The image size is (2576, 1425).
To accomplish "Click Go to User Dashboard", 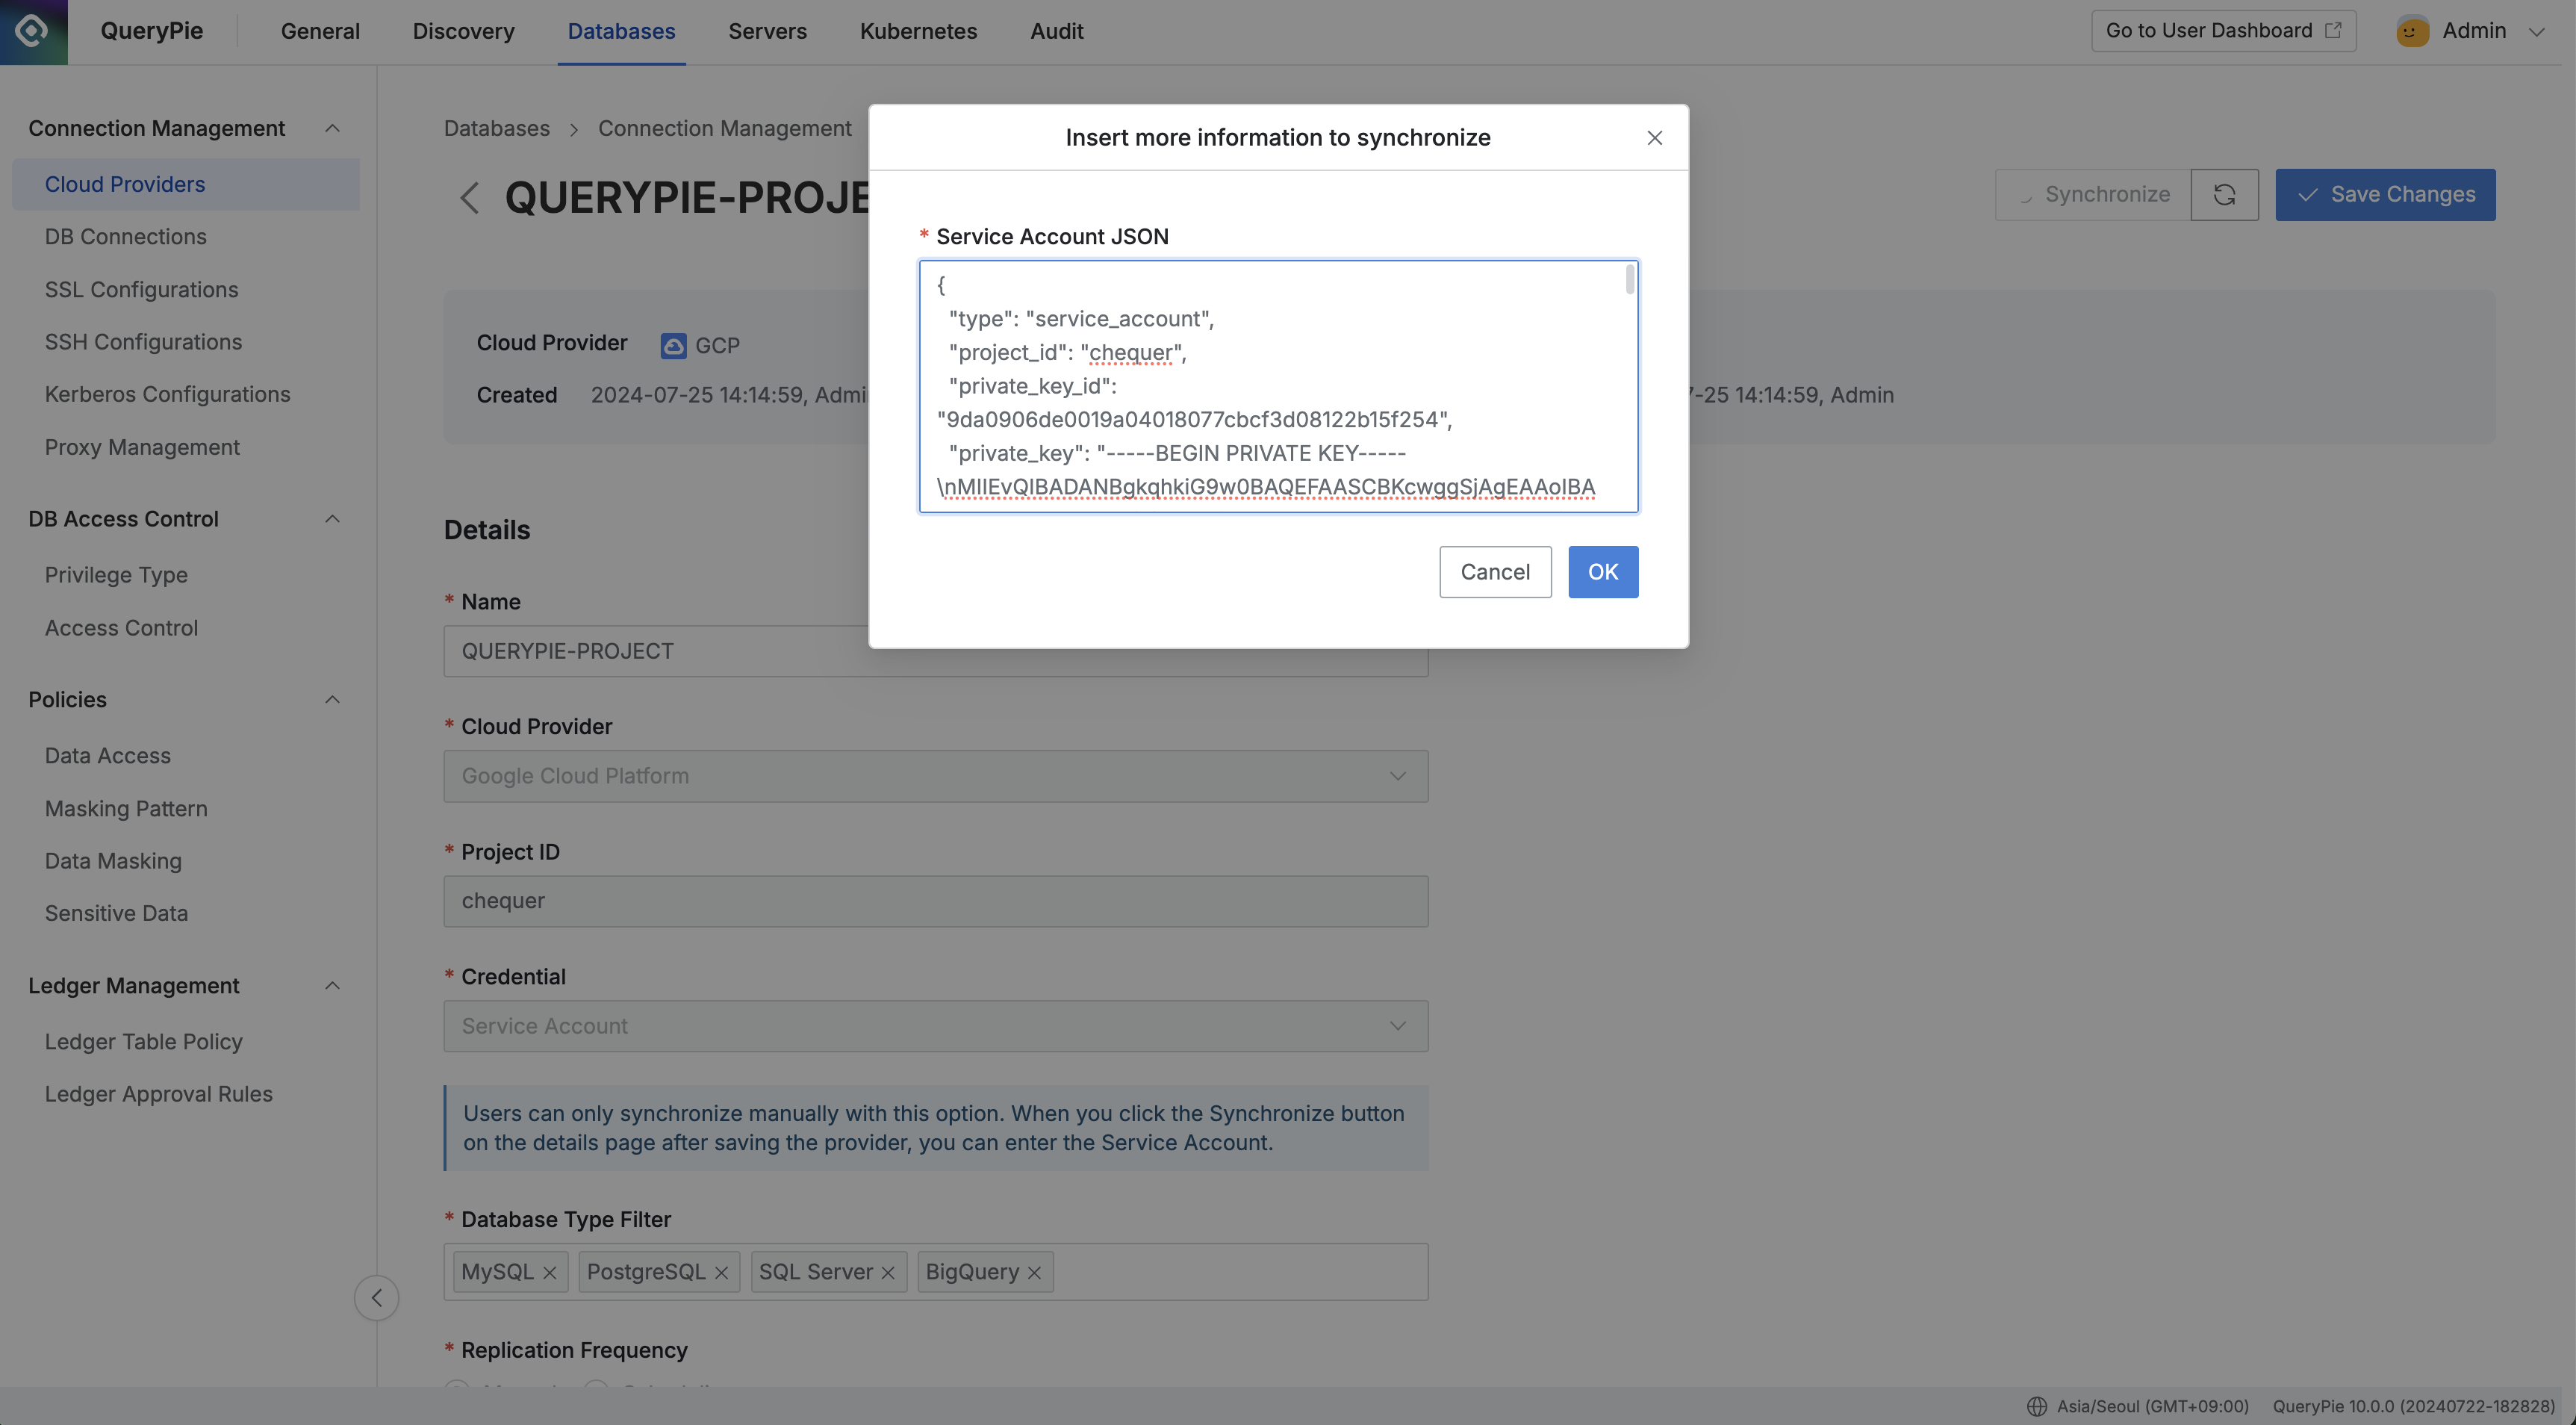I will click(2223, 30).
